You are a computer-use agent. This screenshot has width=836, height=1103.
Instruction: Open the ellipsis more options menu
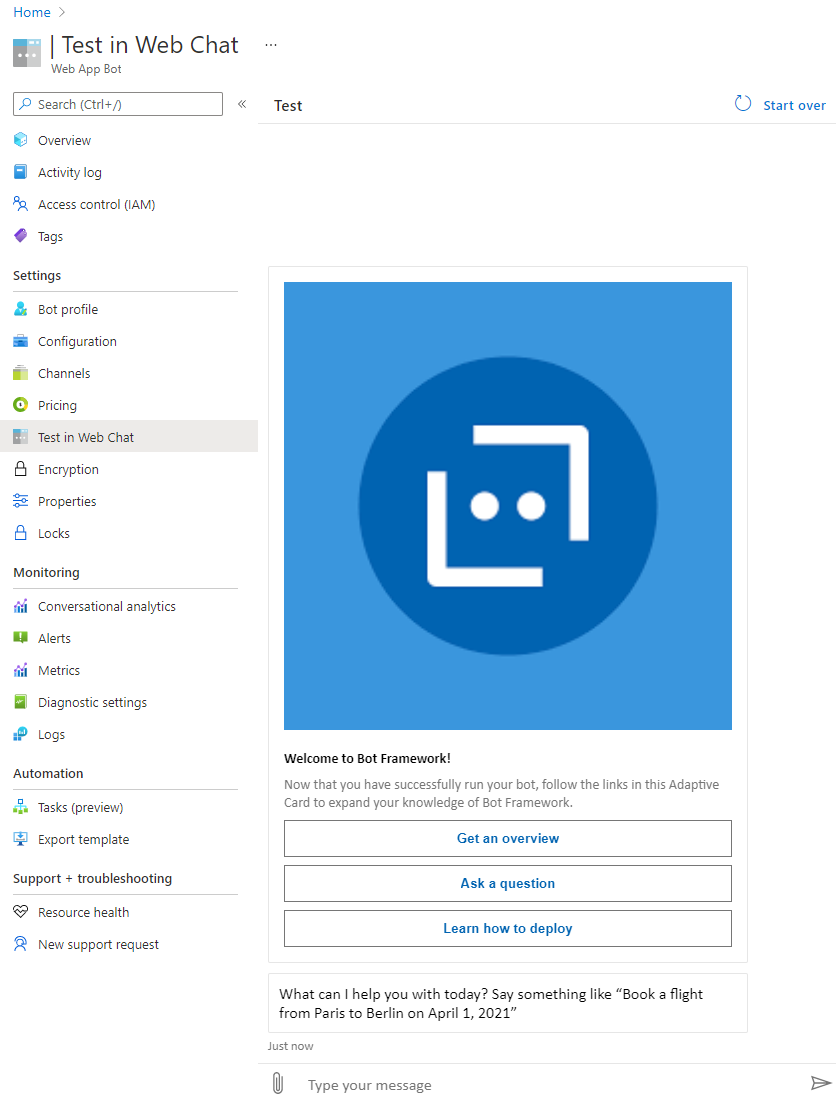(x=271, y=45)
